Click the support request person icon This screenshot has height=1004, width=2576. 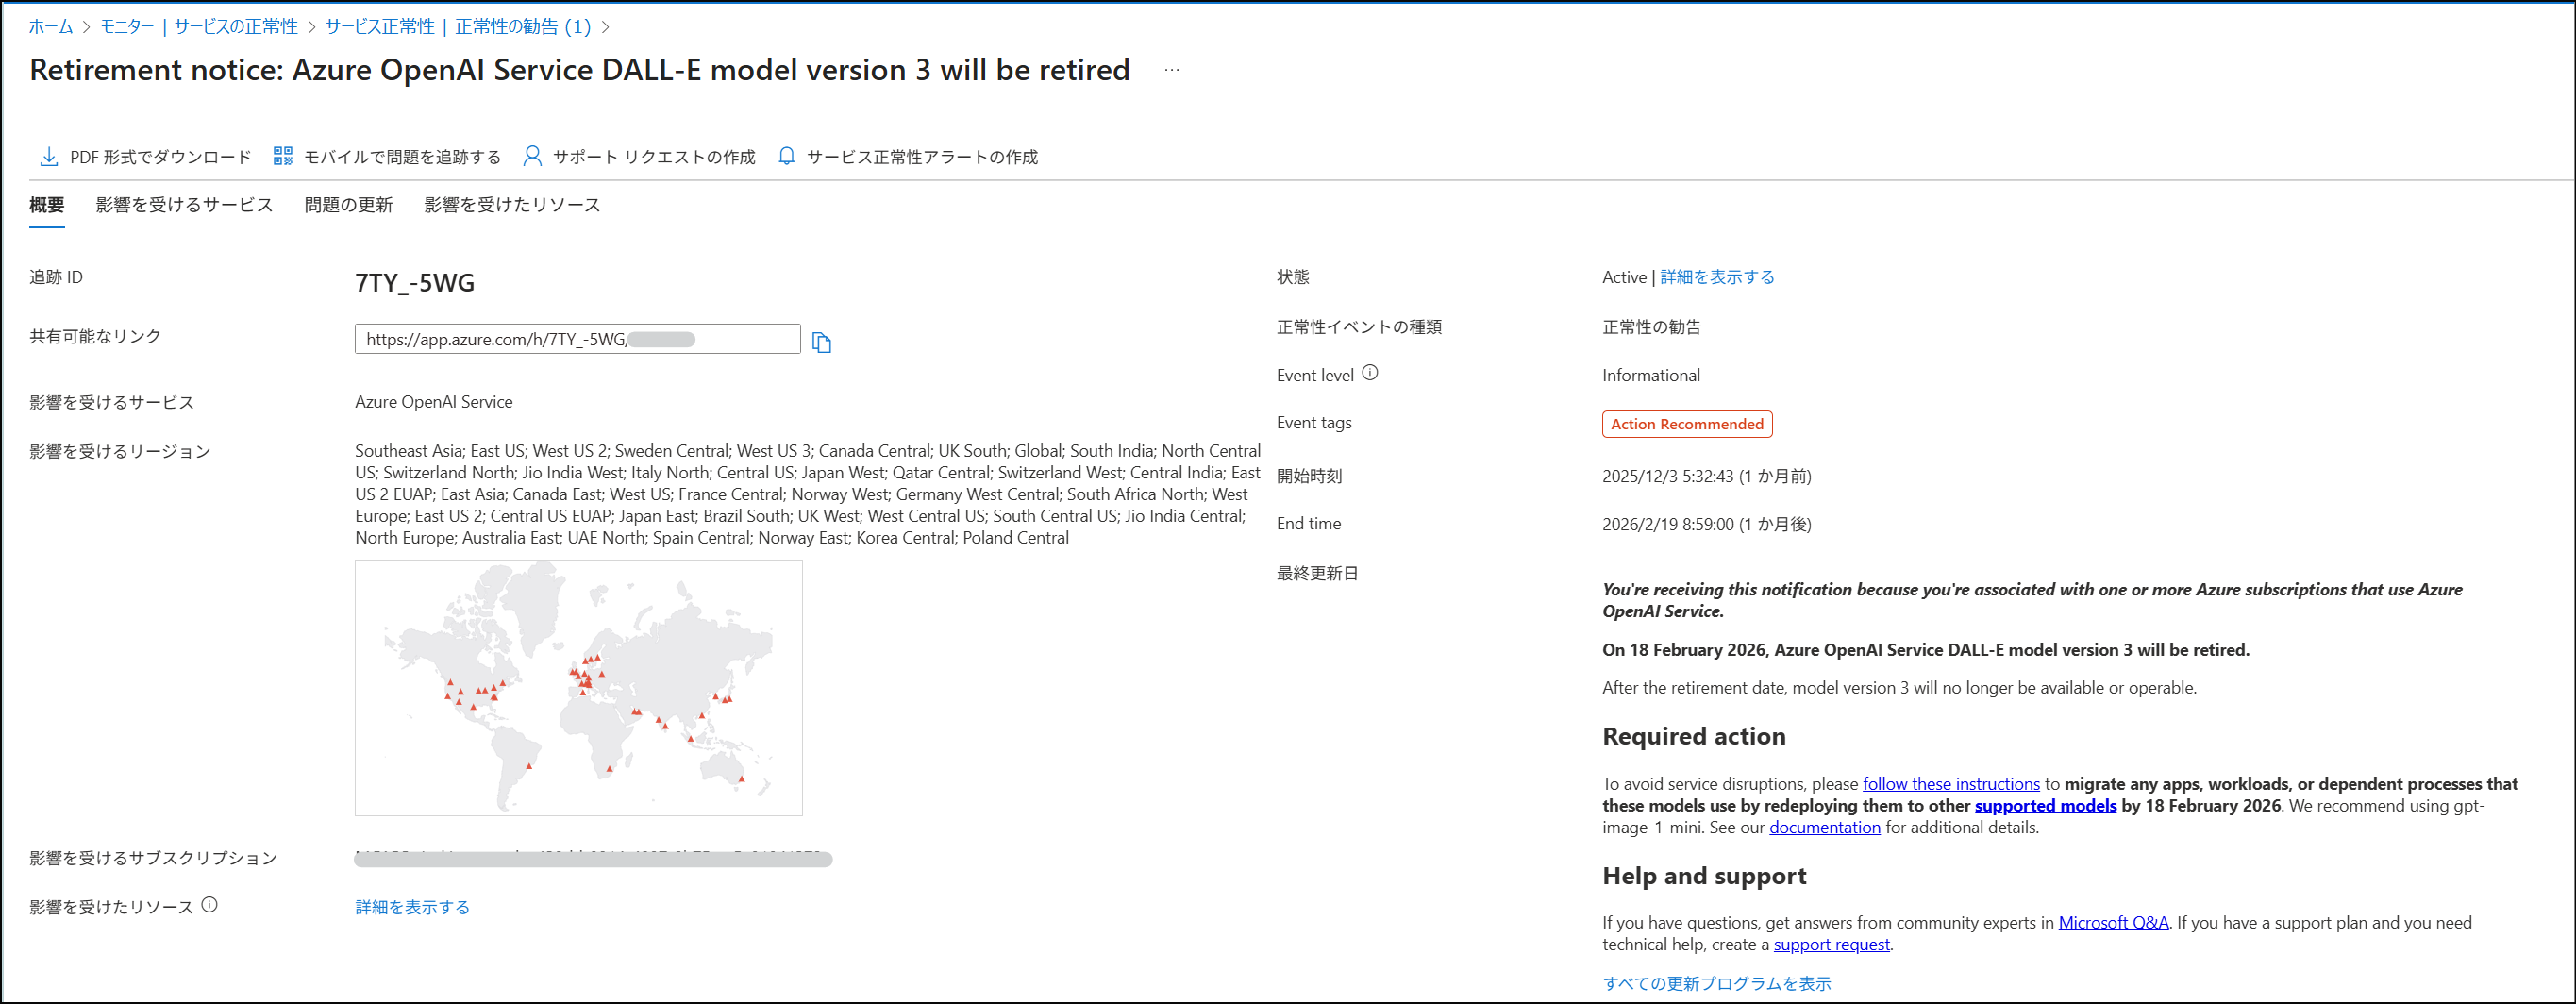532,156
